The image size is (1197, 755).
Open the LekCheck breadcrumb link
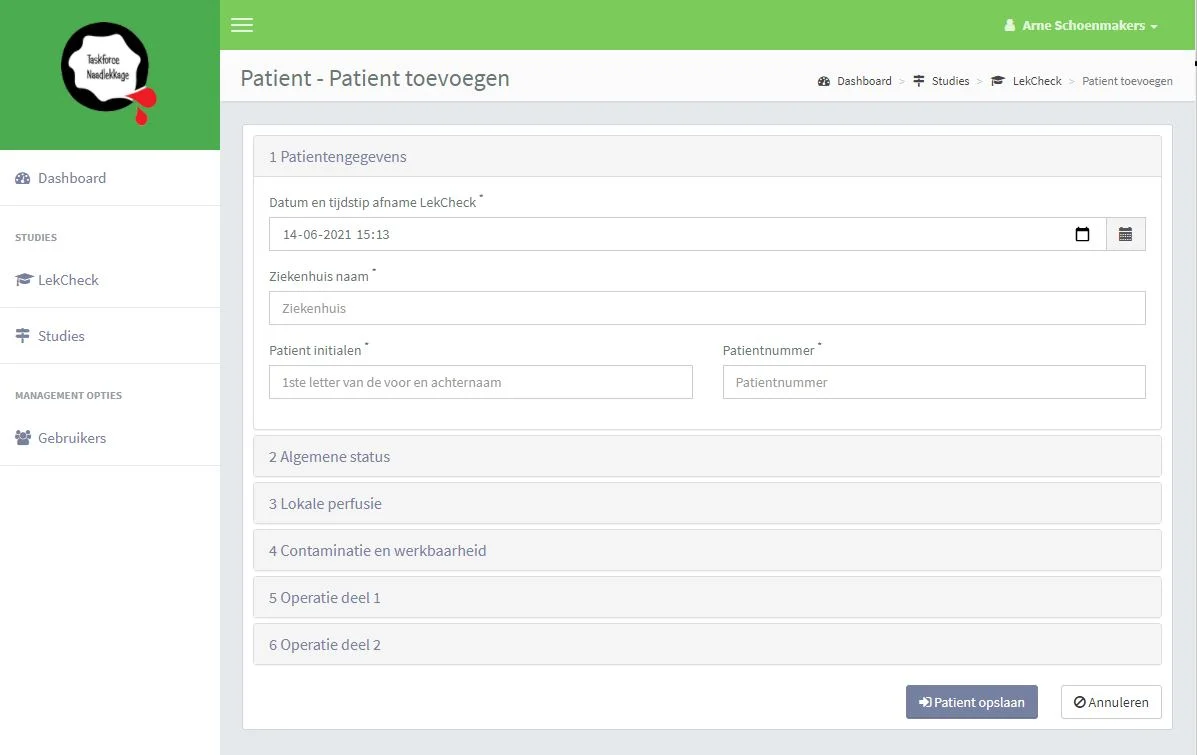[1036, 81]
